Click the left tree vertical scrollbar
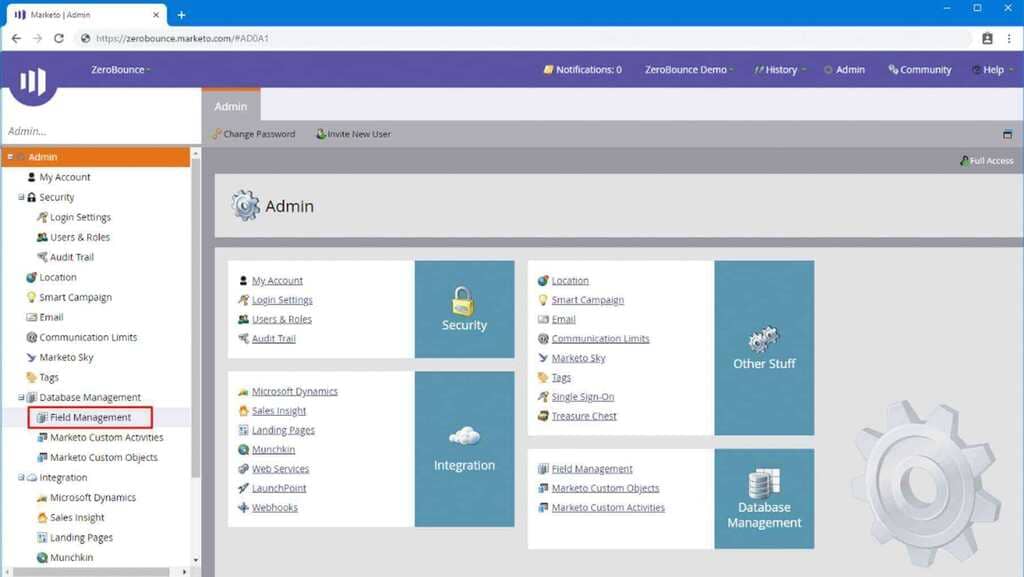The width and height of the screenshot is (1024, 577). pyautogui.click(x=195, y=320)
